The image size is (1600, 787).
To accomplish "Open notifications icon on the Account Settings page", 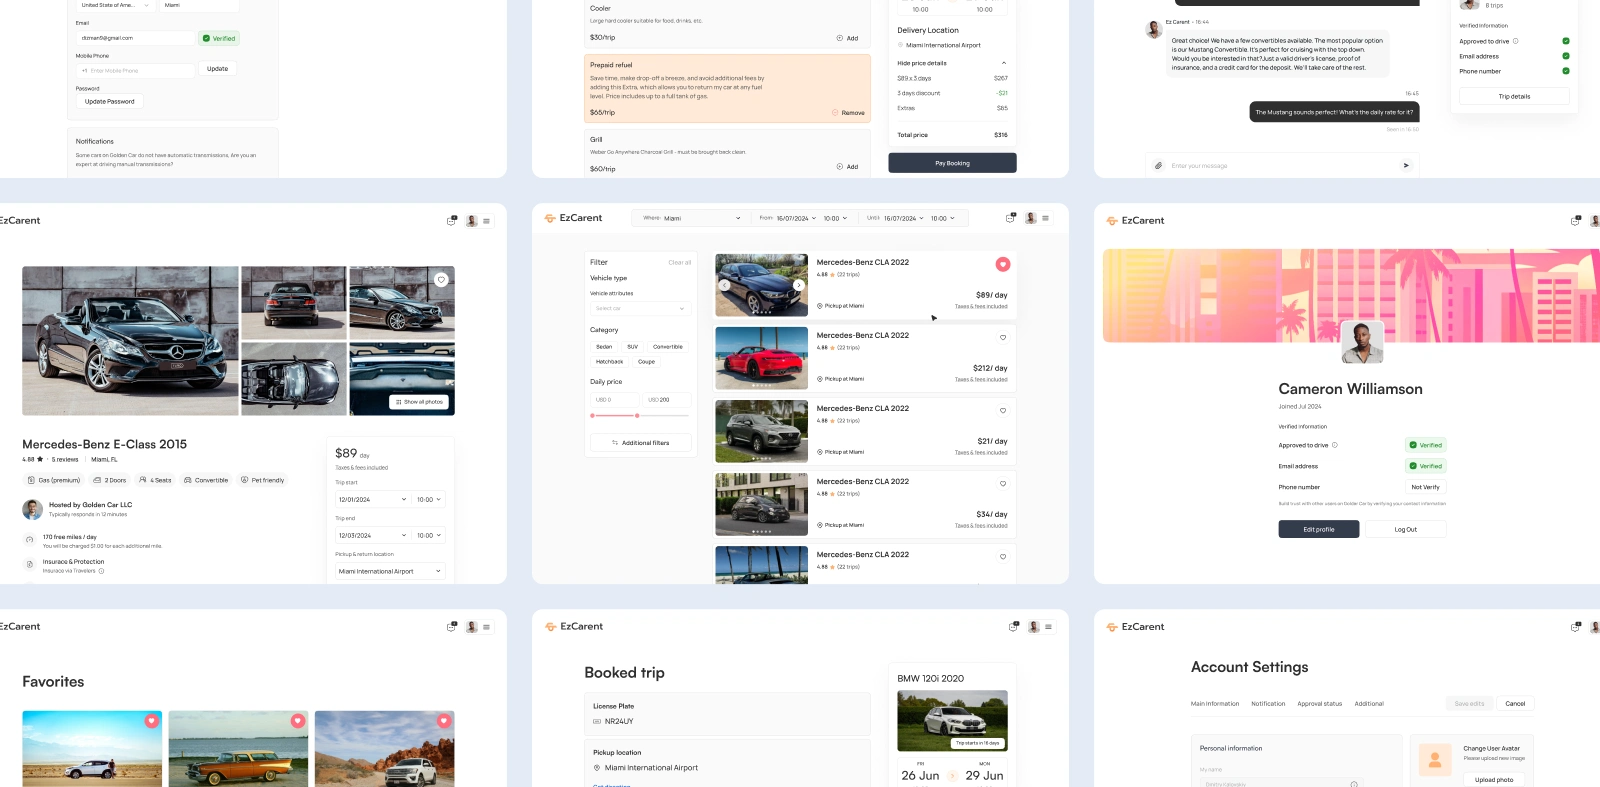I will click(x=1576, y=627).
